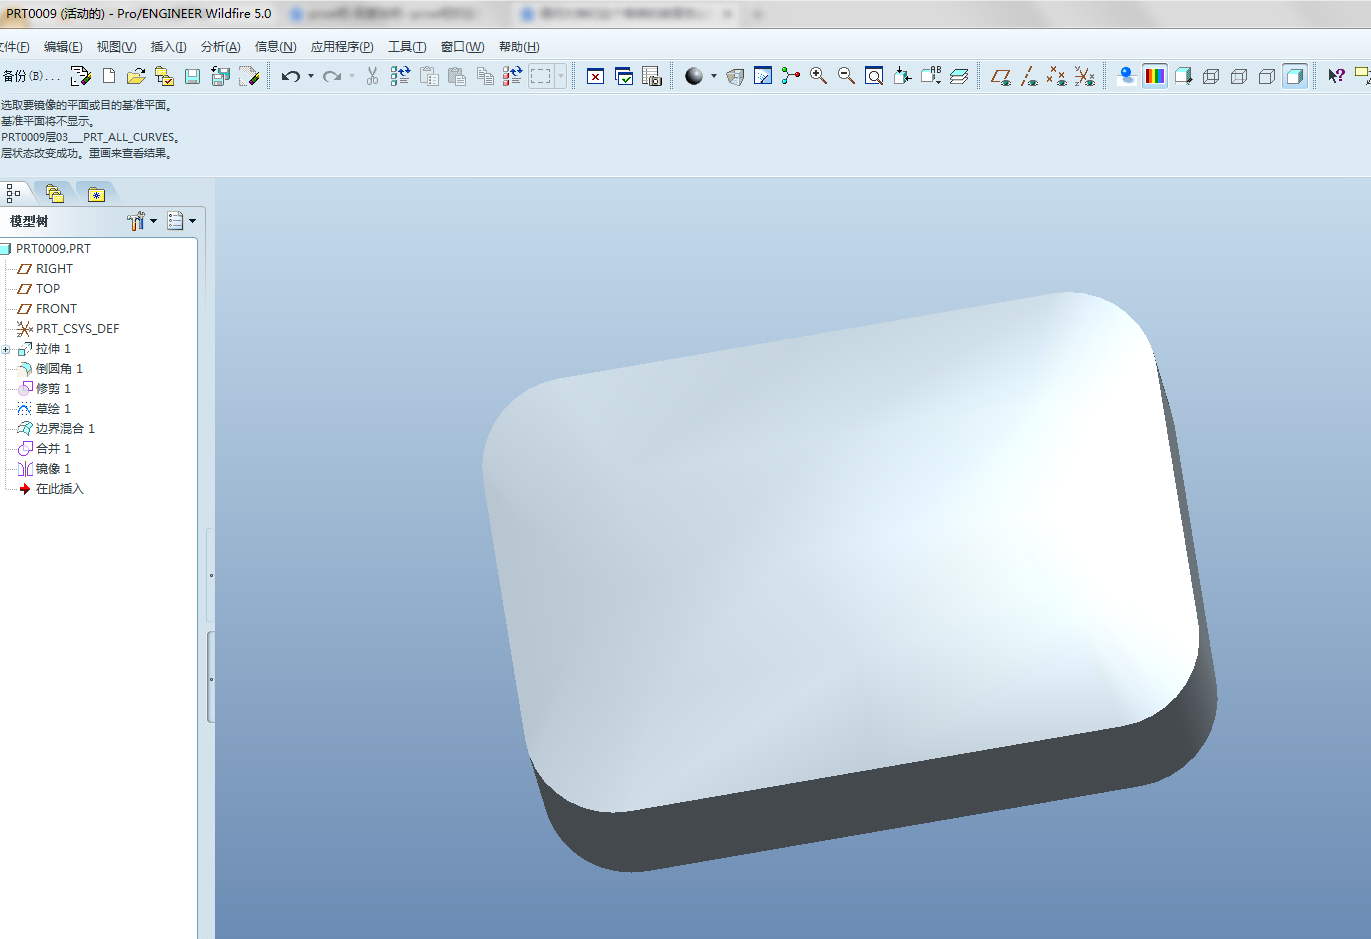Expand the 拉伸 1 feature node
The image size is (1371, 939).
[6, 349]
